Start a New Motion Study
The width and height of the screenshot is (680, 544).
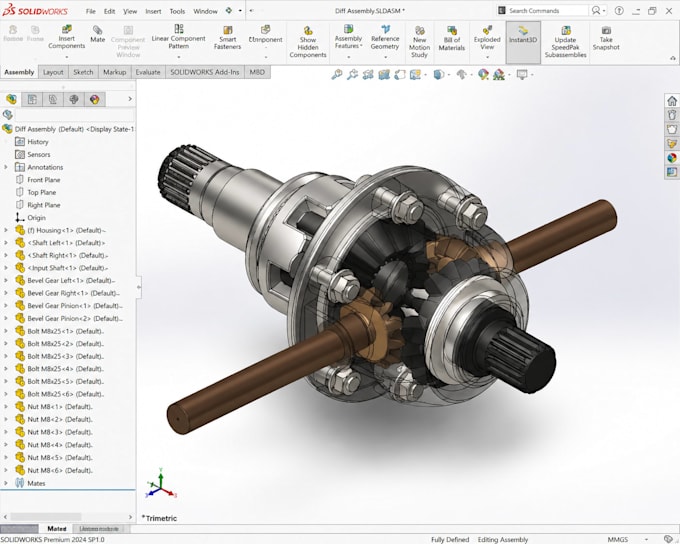[x=419, y=42]
